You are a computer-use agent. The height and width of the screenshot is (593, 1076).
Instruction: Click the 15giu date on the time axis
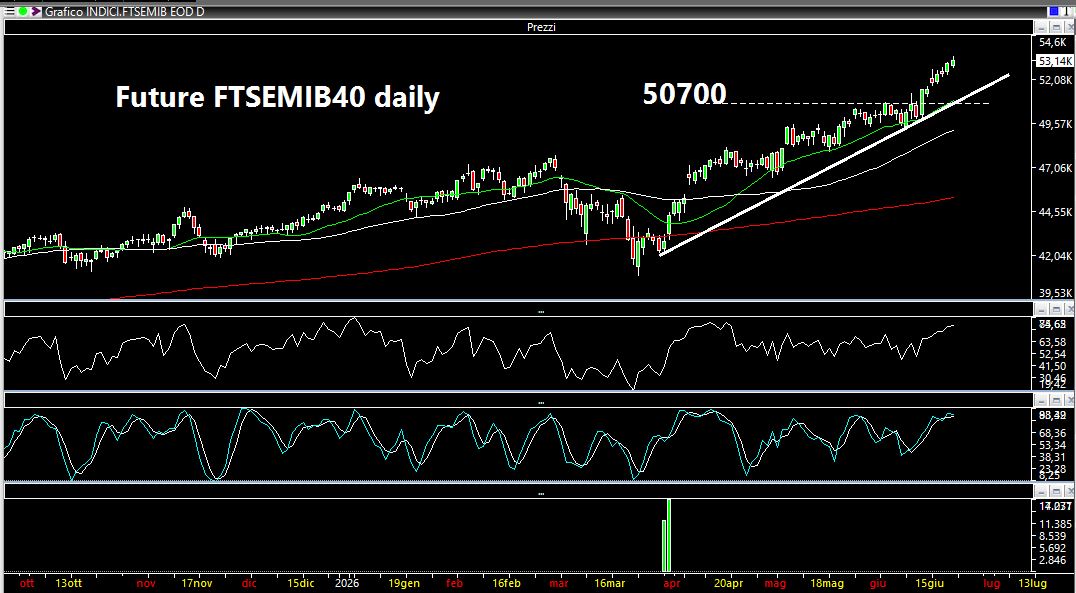pos(930,583)
